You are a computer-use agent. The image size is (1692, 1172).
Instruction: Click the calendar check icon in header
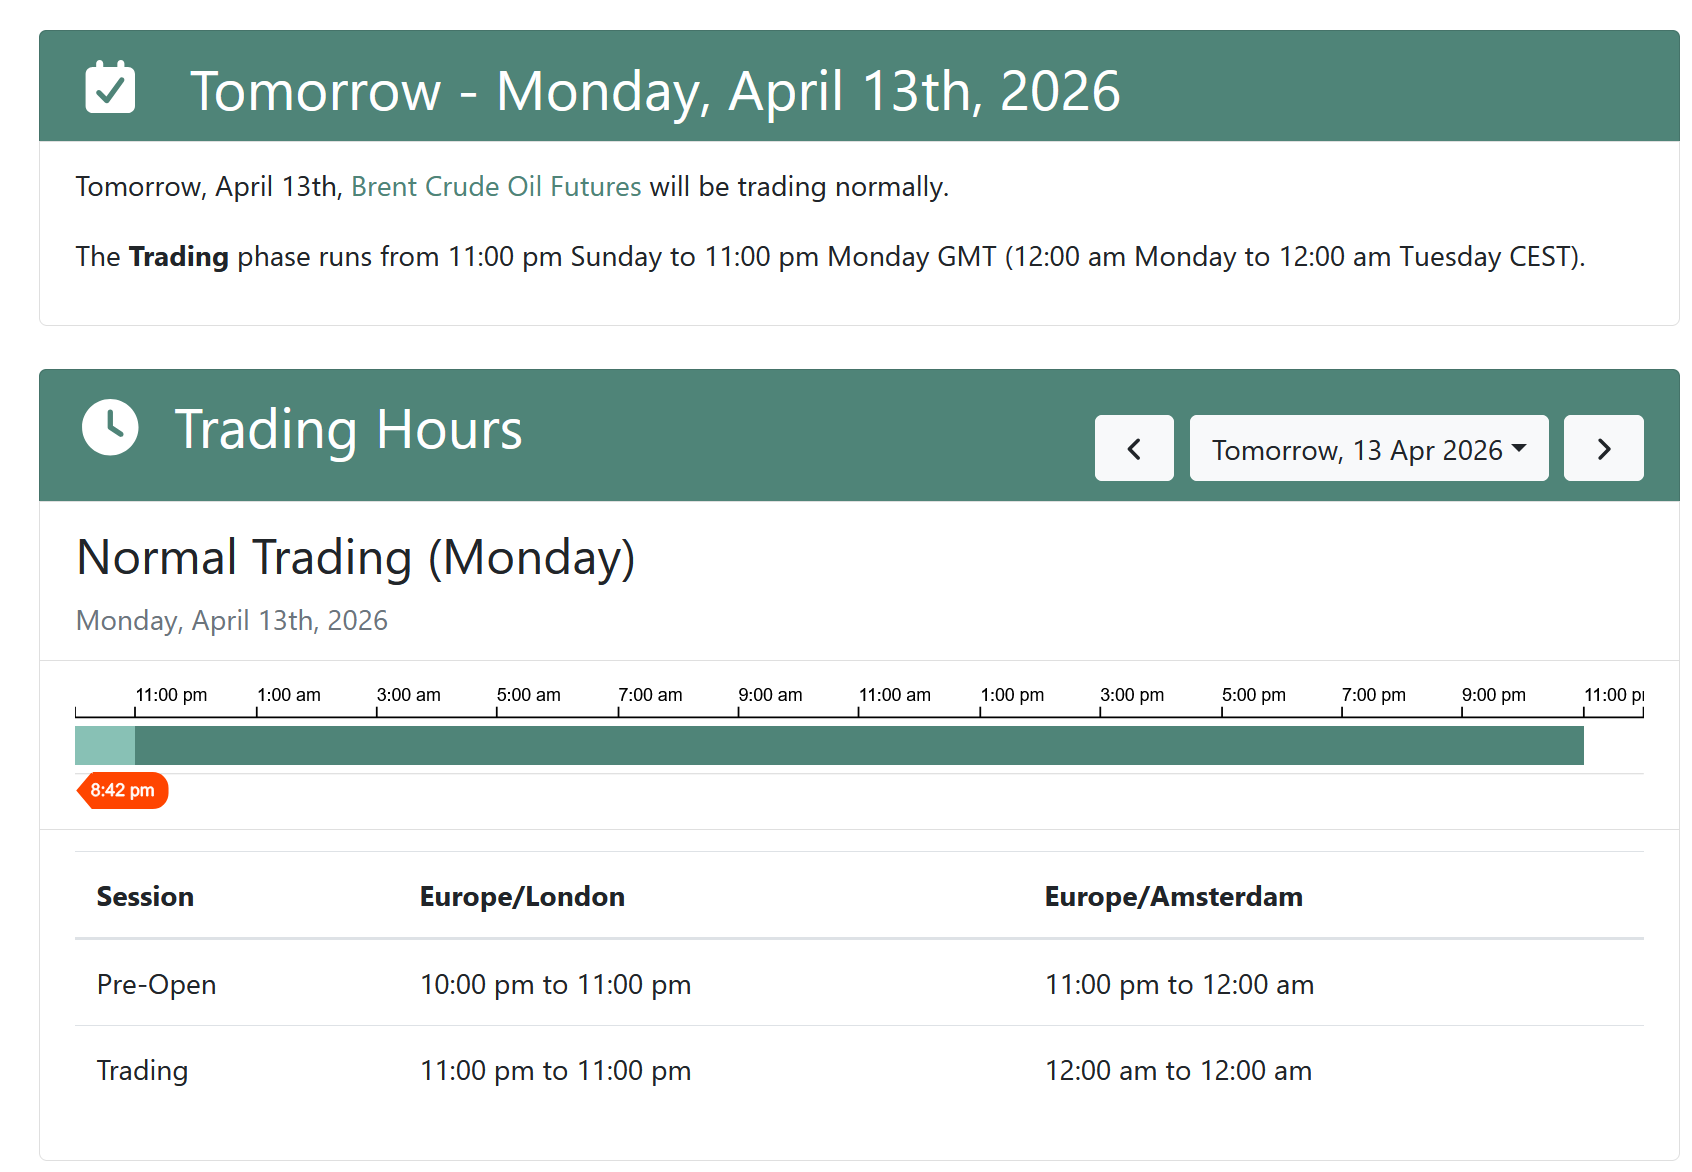coord(110,87)
